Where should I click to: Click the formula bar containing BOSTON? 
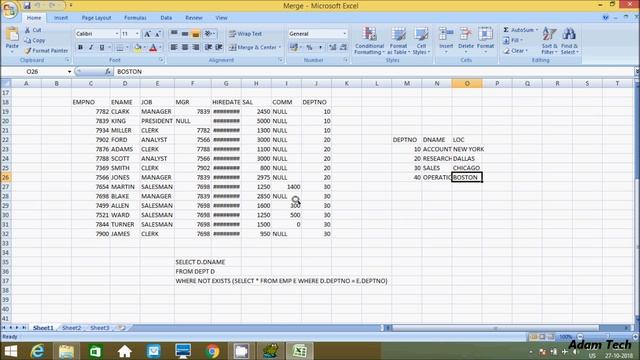point(373,71)
